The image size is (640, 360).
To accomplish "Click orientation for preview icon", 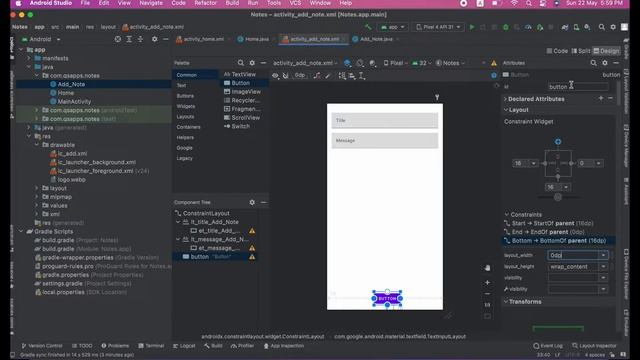I will pos(360,63).
